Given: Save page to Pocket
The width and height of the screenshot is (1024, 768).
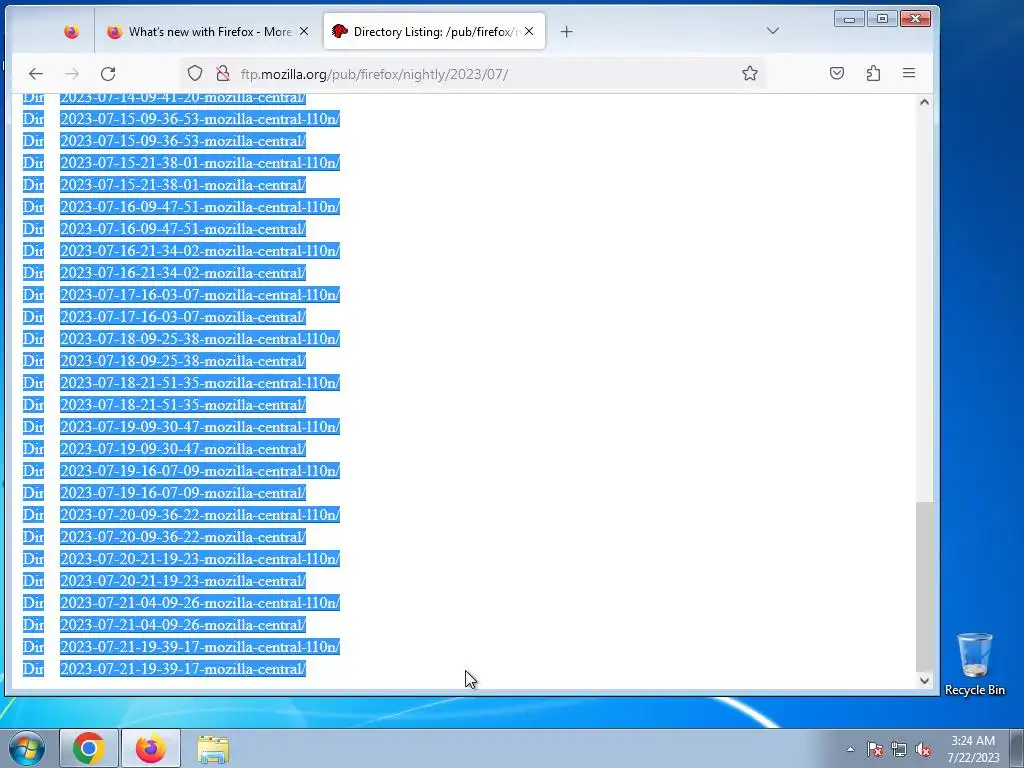Looking at the screenshot, I should [x=837, y=73].
